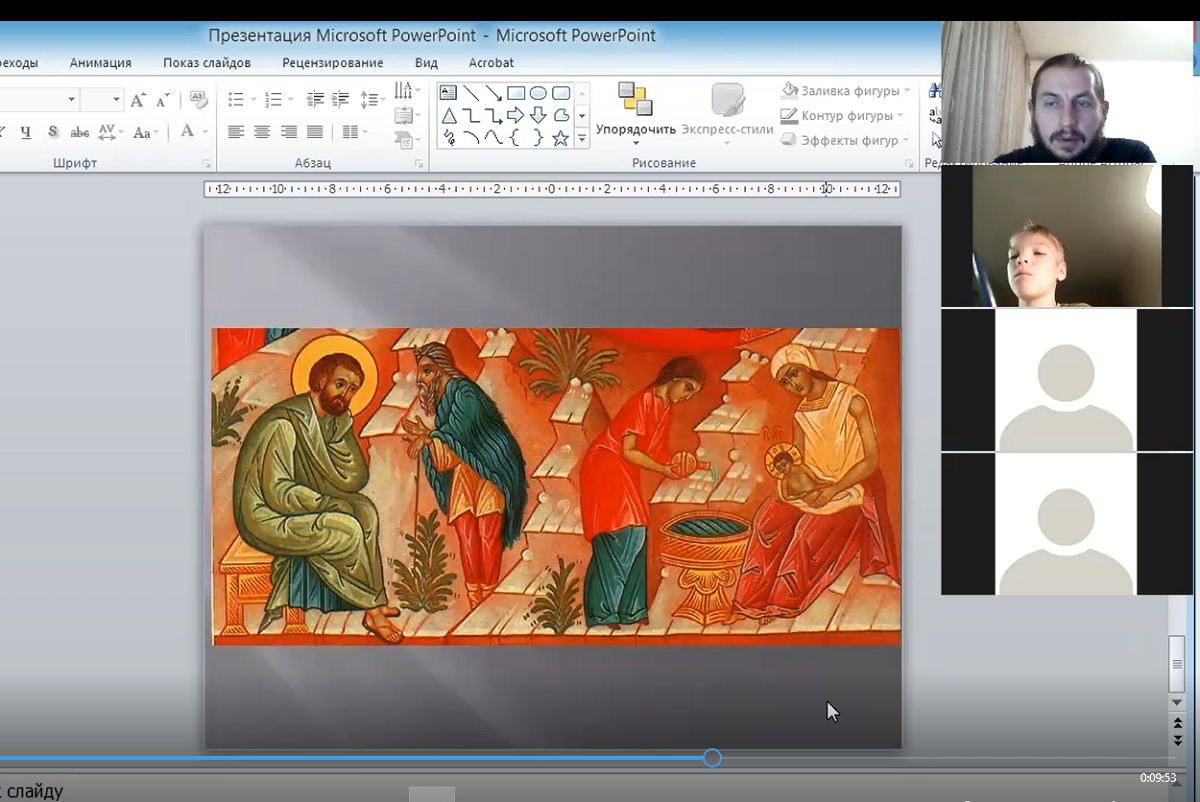Expand the shapes gallery with More arrow
Viewport: 1200px width, 802px height.
click(x=582, y=139)
